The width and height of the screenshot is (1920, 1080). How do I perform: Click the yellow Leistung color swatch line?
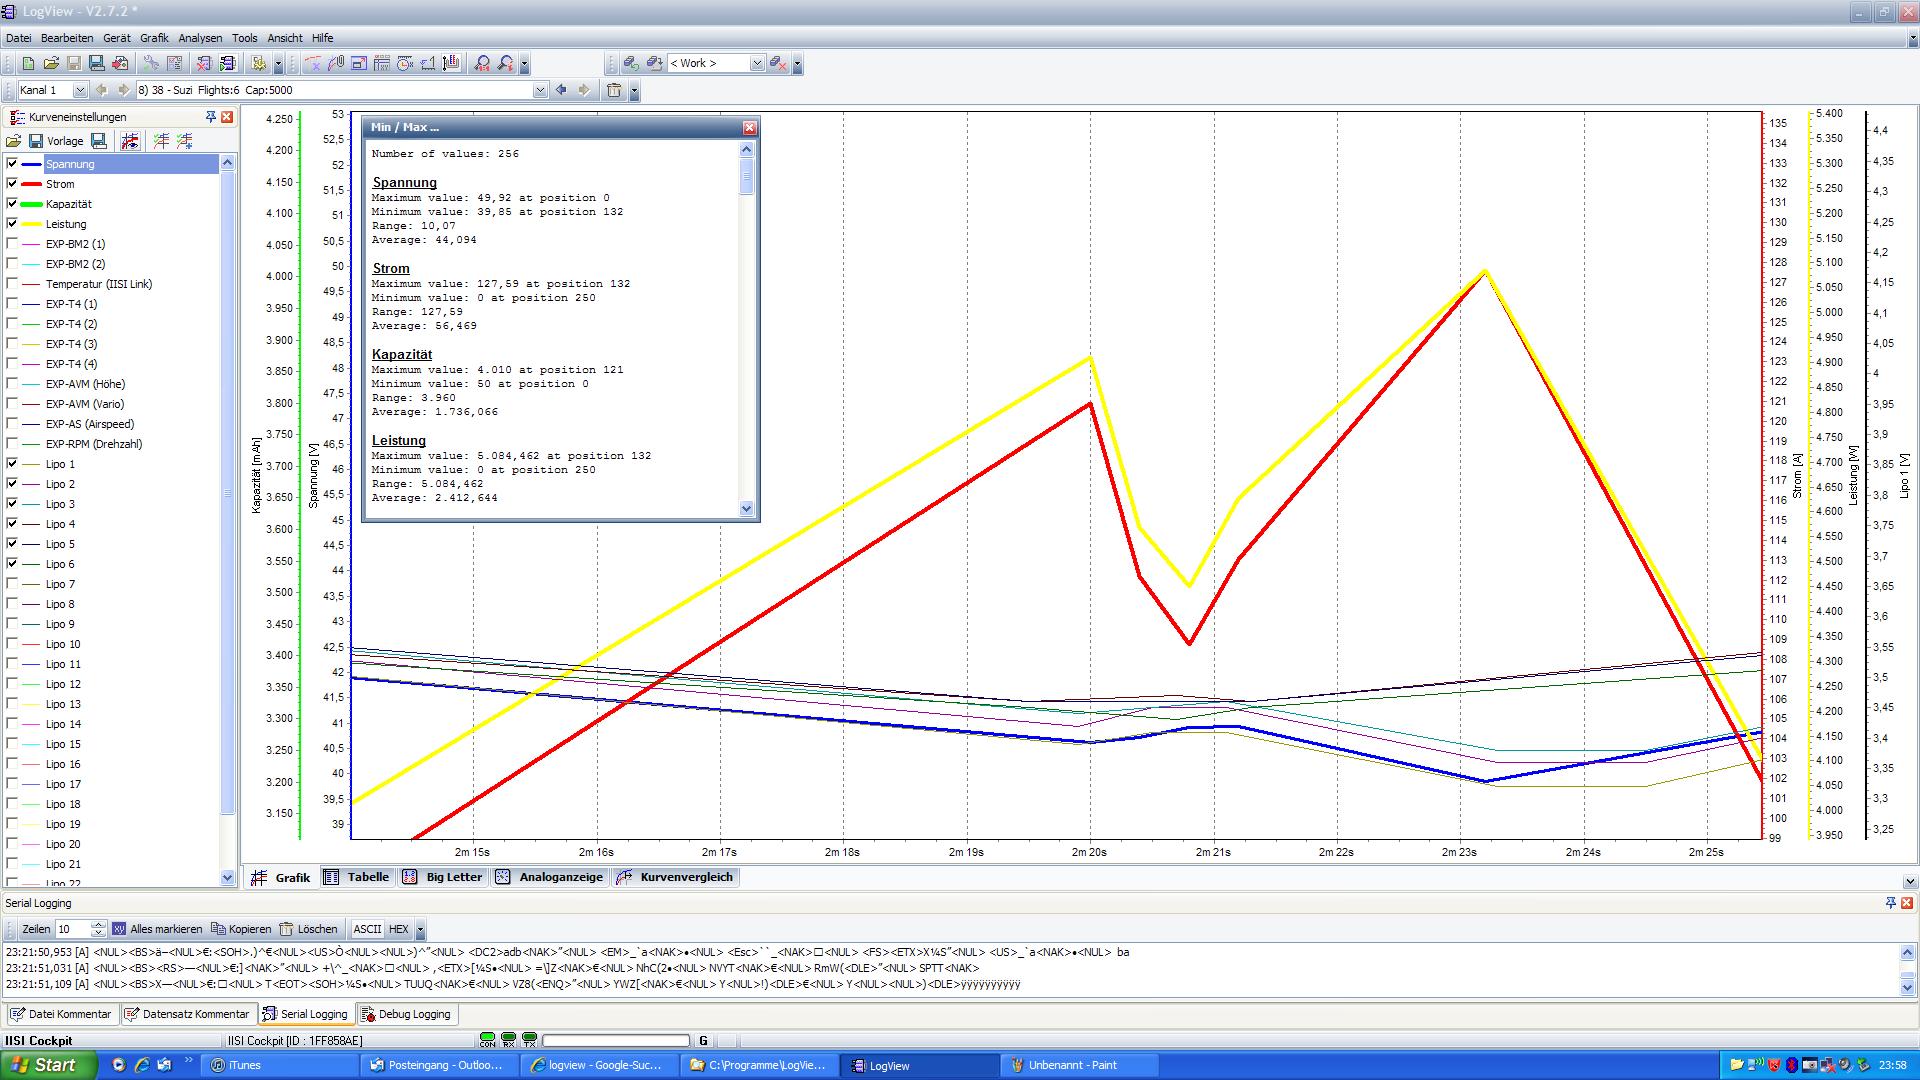pos(31,224)
